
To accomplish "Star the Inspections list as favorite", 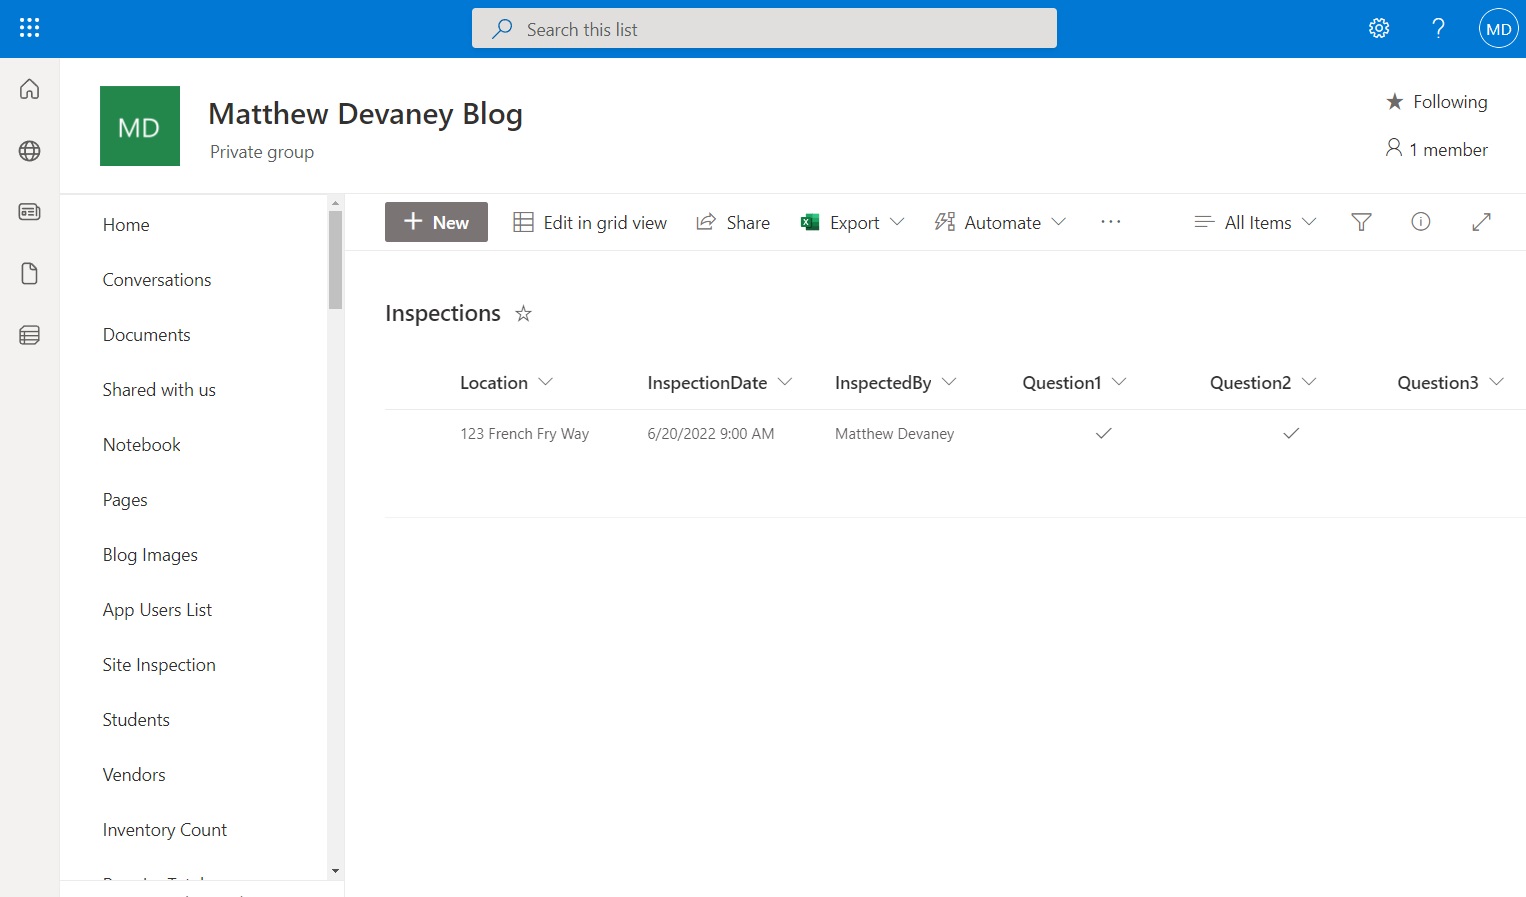I will [523, 314].
